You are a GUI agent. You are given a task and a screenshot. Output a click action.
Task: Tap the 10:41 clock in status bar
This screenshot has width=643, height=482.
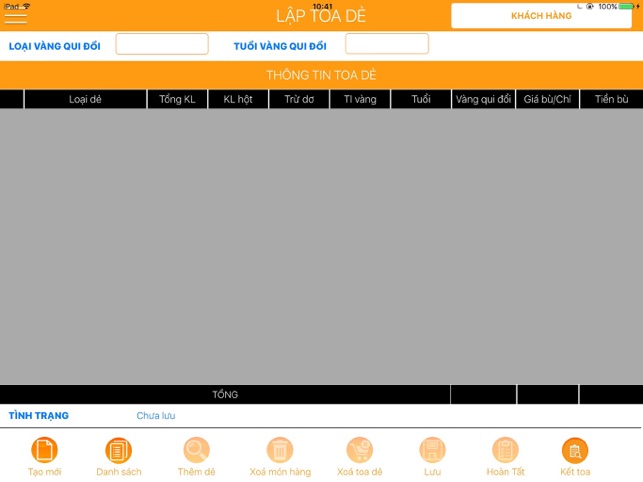coord(322,6)
